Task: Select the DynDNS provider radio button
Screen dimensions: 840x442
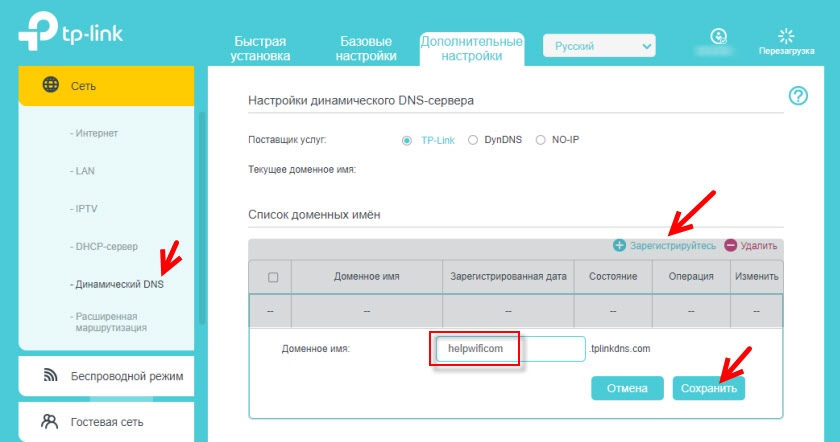Action: pyautogui.click(x=473, y=140)
